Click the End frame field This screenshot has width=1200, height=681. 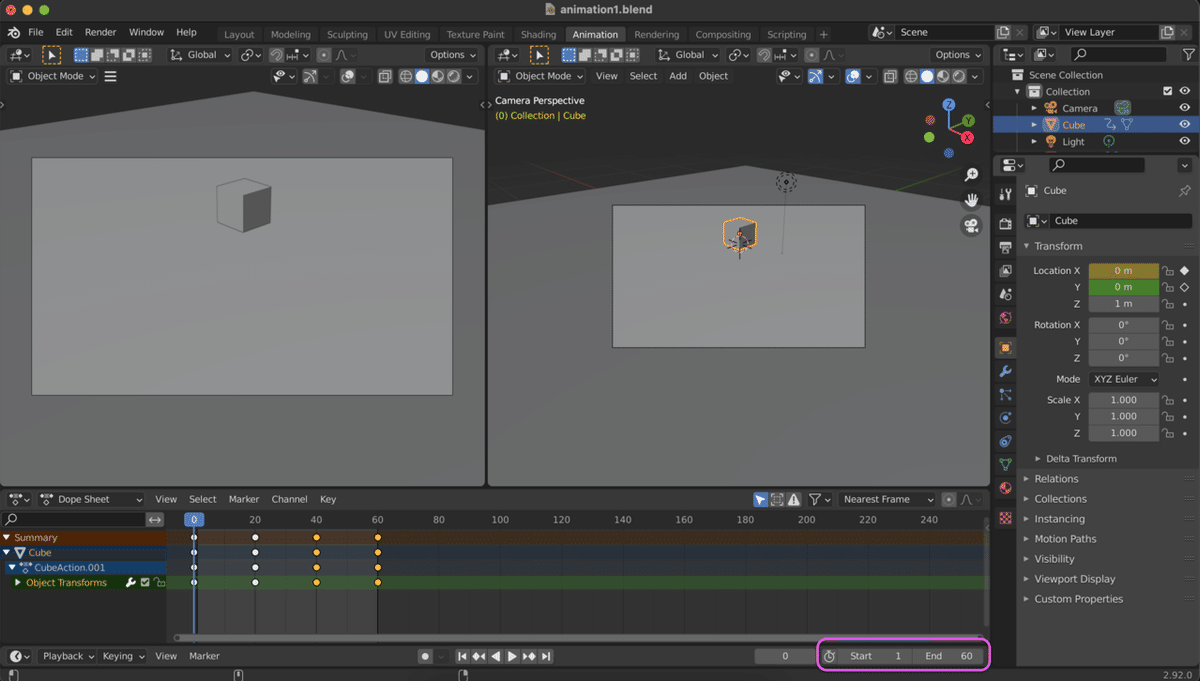(x=948, y=656)
